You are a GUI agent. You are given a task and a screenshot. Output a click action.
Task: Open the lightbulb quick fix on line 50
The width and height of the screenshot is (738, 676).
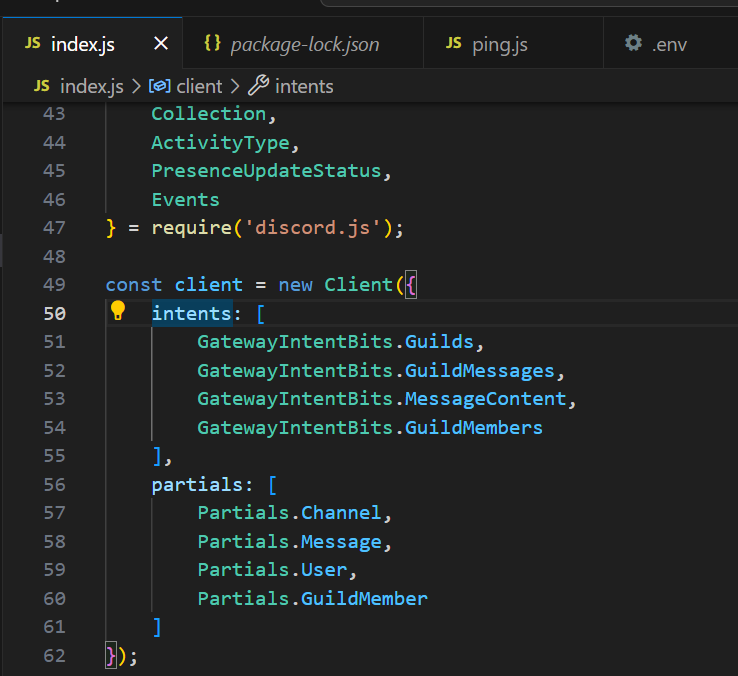pyautogui.click(x=118, y=311)
